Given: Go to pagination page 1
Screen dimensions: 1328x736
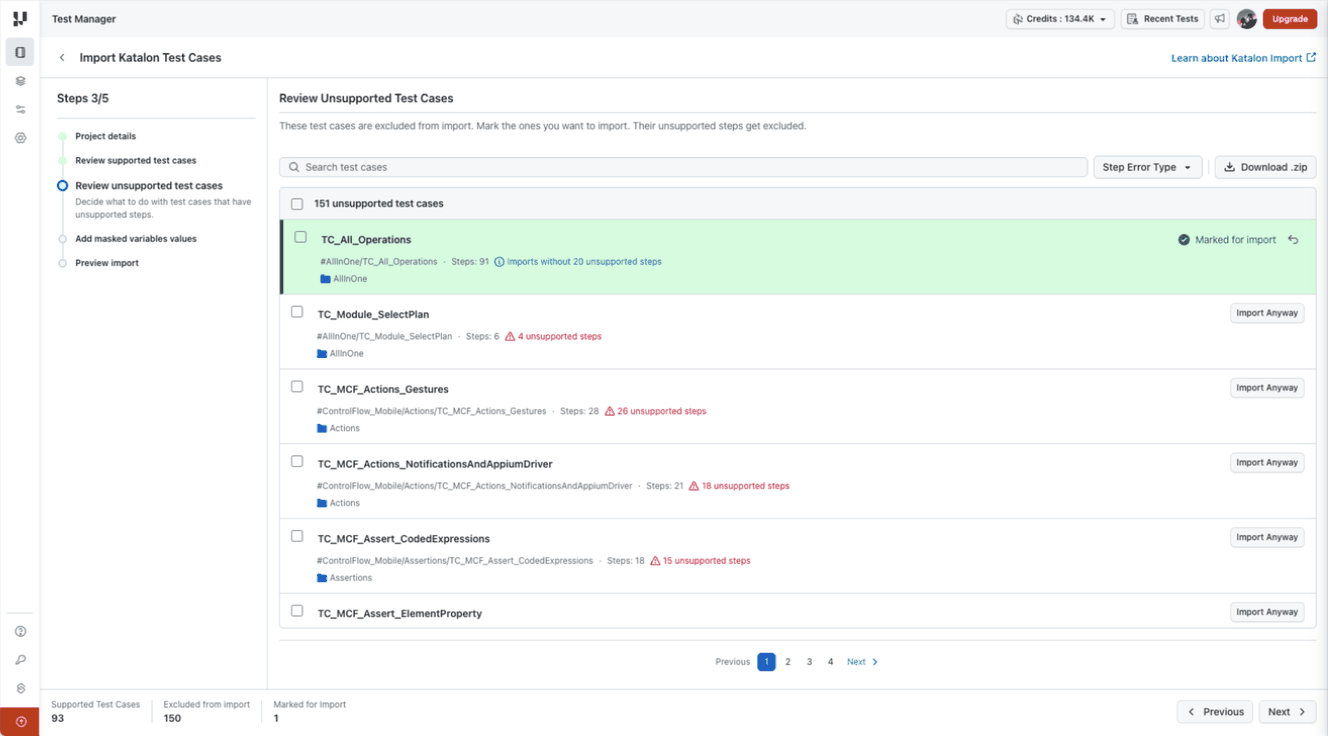Looking at the screenshot, I should click(766, 662).
